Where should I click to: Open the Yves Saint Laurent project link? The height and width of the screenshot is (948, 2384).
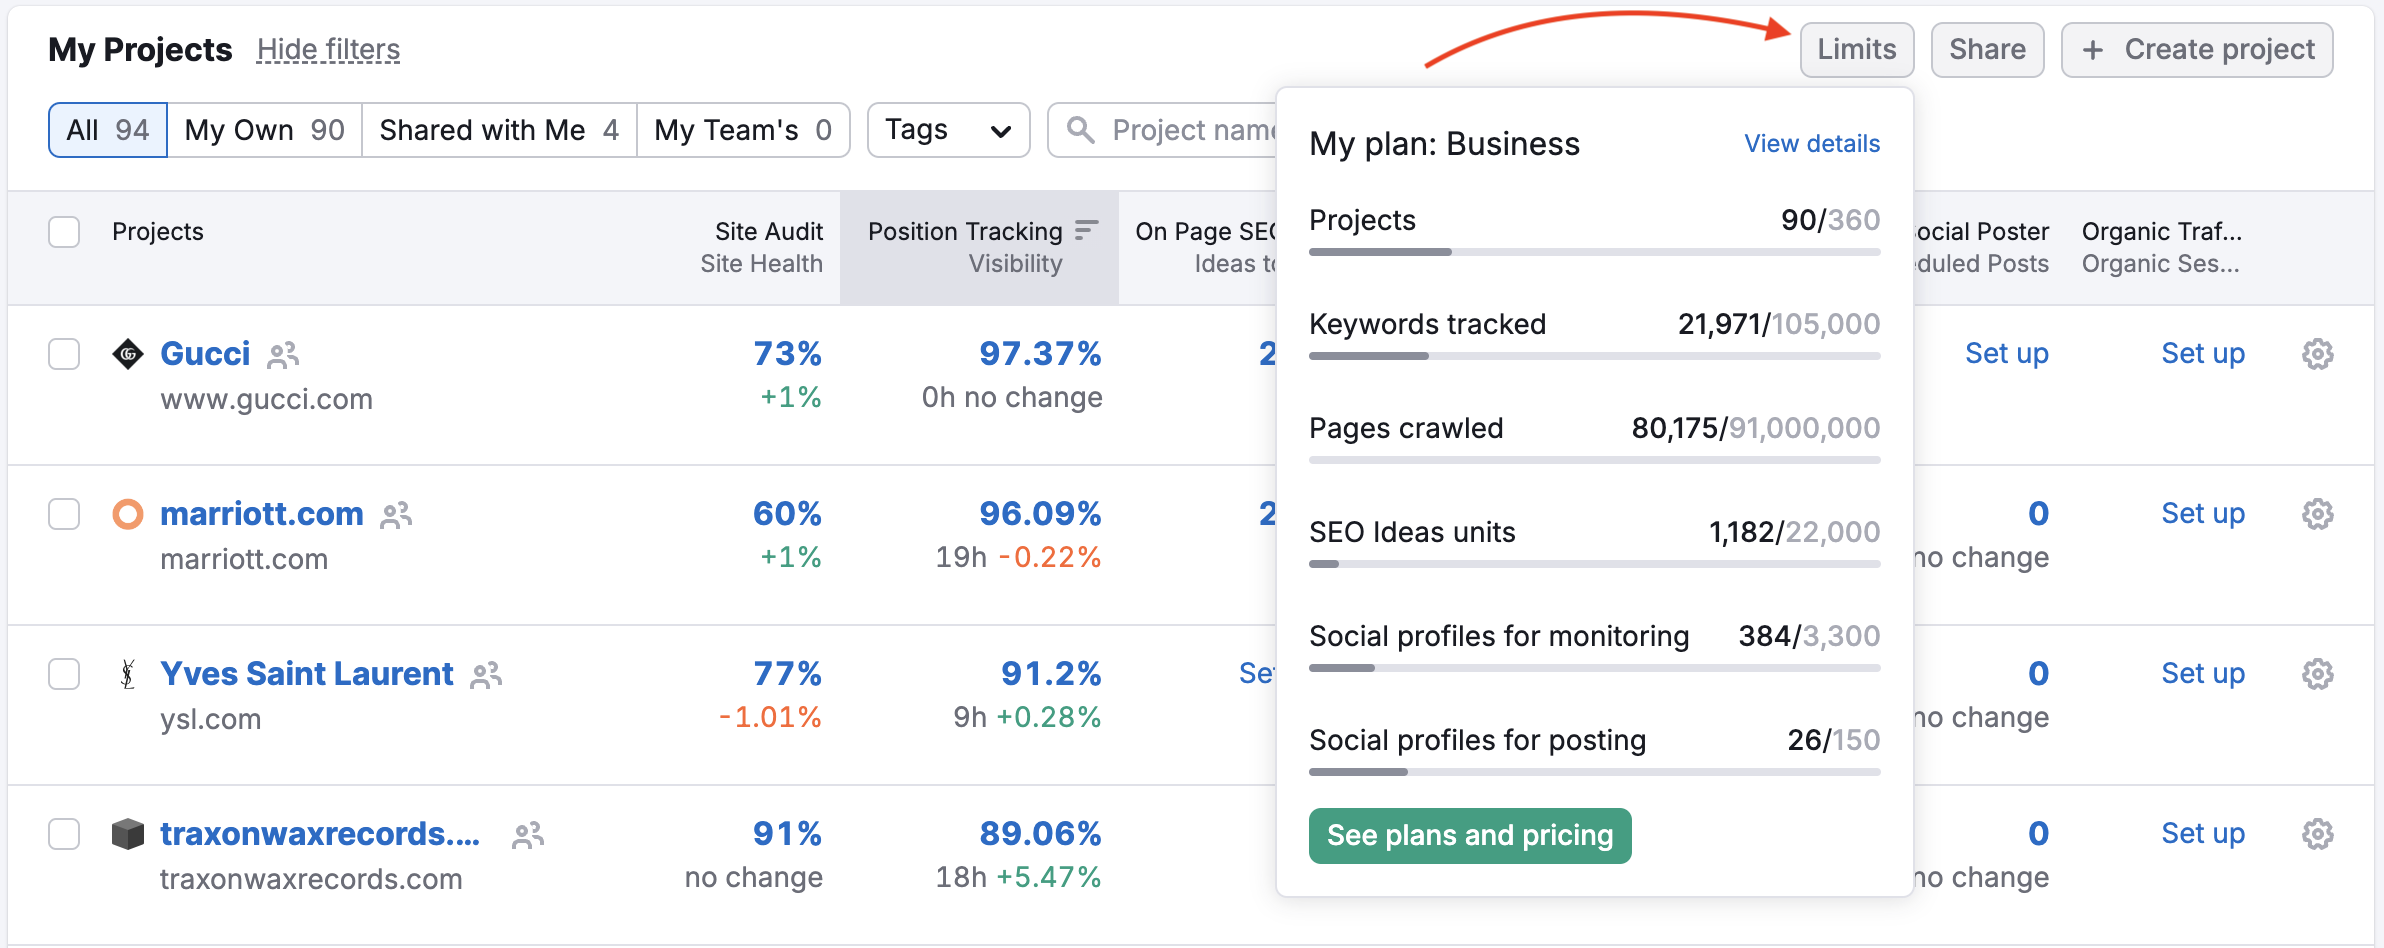point(307,674)
